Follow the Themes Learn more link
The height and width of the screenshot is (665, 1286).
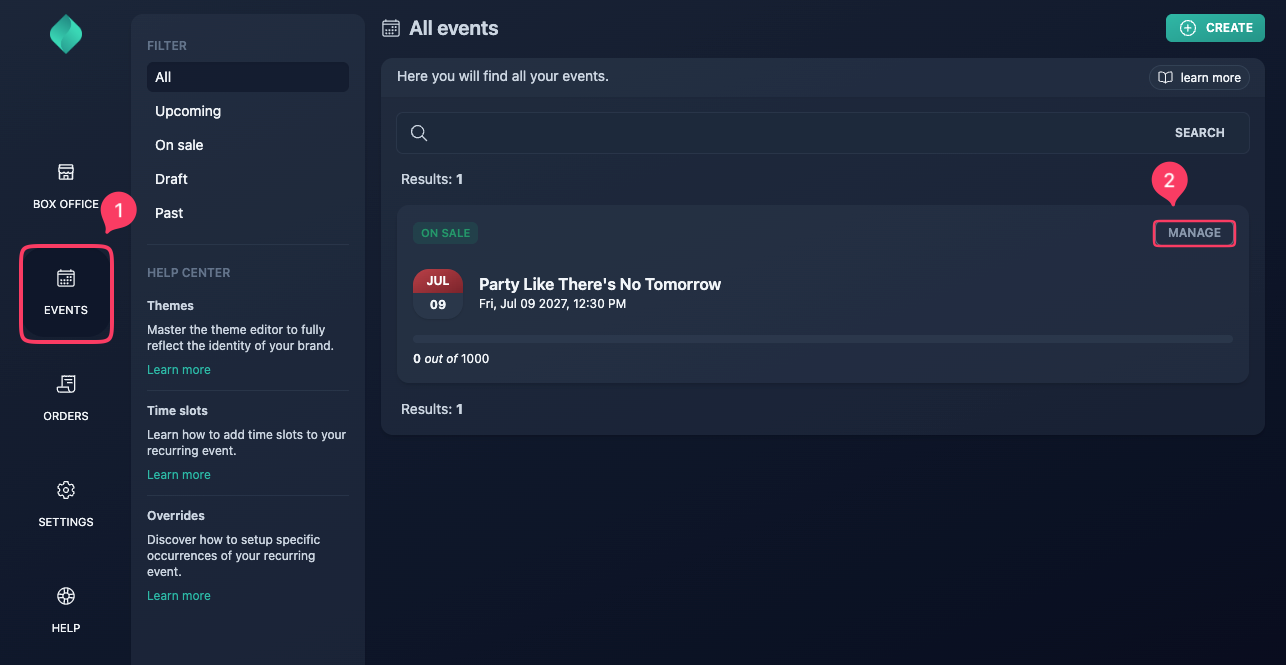[x=179, y=370]
